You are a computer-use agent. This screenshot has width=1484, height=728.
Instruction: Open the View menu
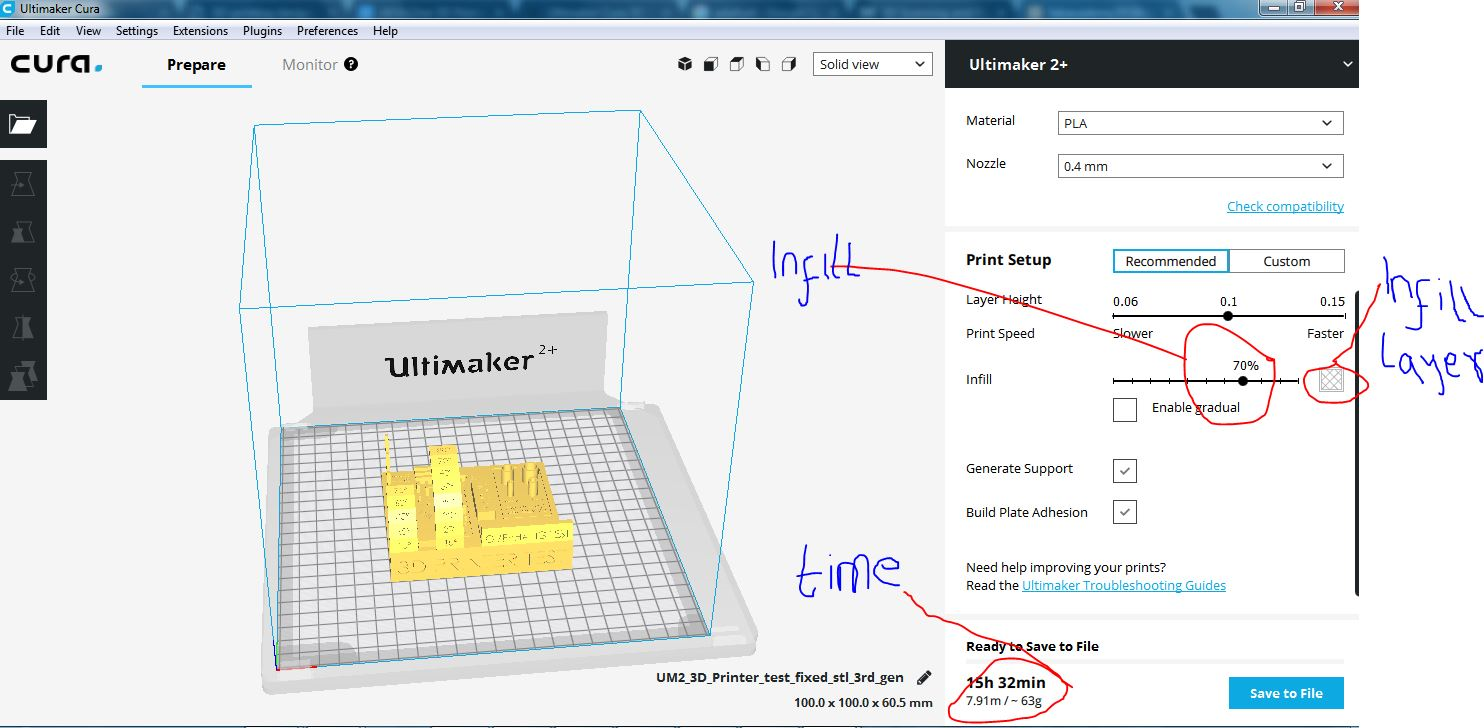[x=89, y=31]
